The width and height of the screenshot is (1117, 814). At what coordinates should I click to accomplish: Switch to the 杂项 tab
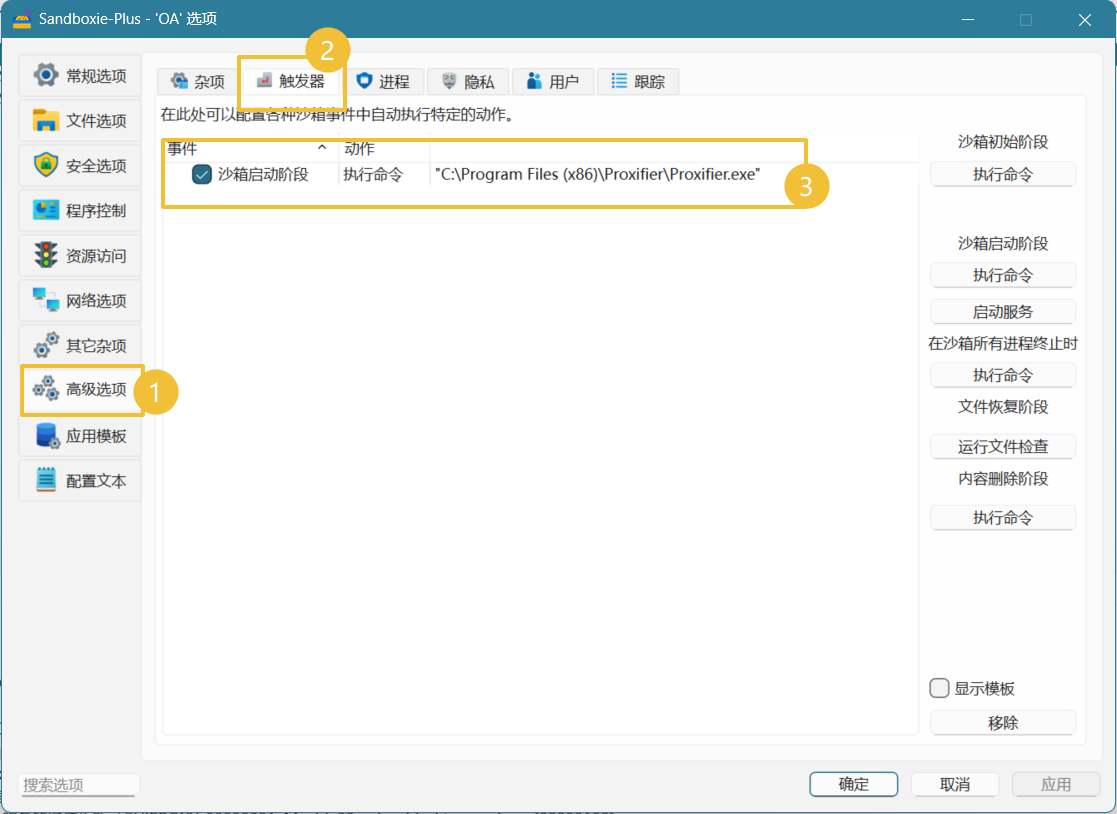(x=196, y=82)
